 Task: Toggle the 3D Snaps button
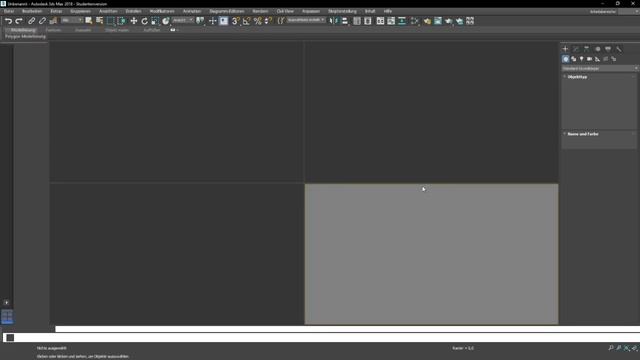[x=236, y=21]
